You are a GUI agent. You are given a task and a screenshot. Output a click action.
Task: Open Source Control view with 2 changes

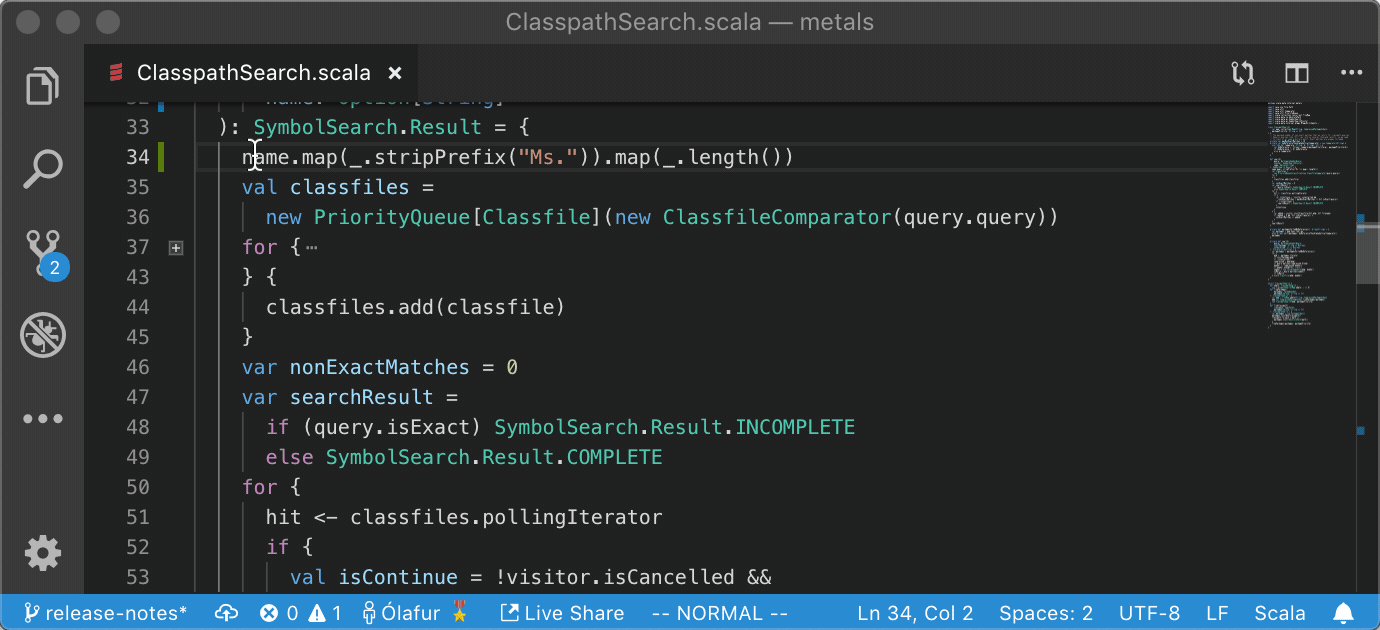coord(44,254)
